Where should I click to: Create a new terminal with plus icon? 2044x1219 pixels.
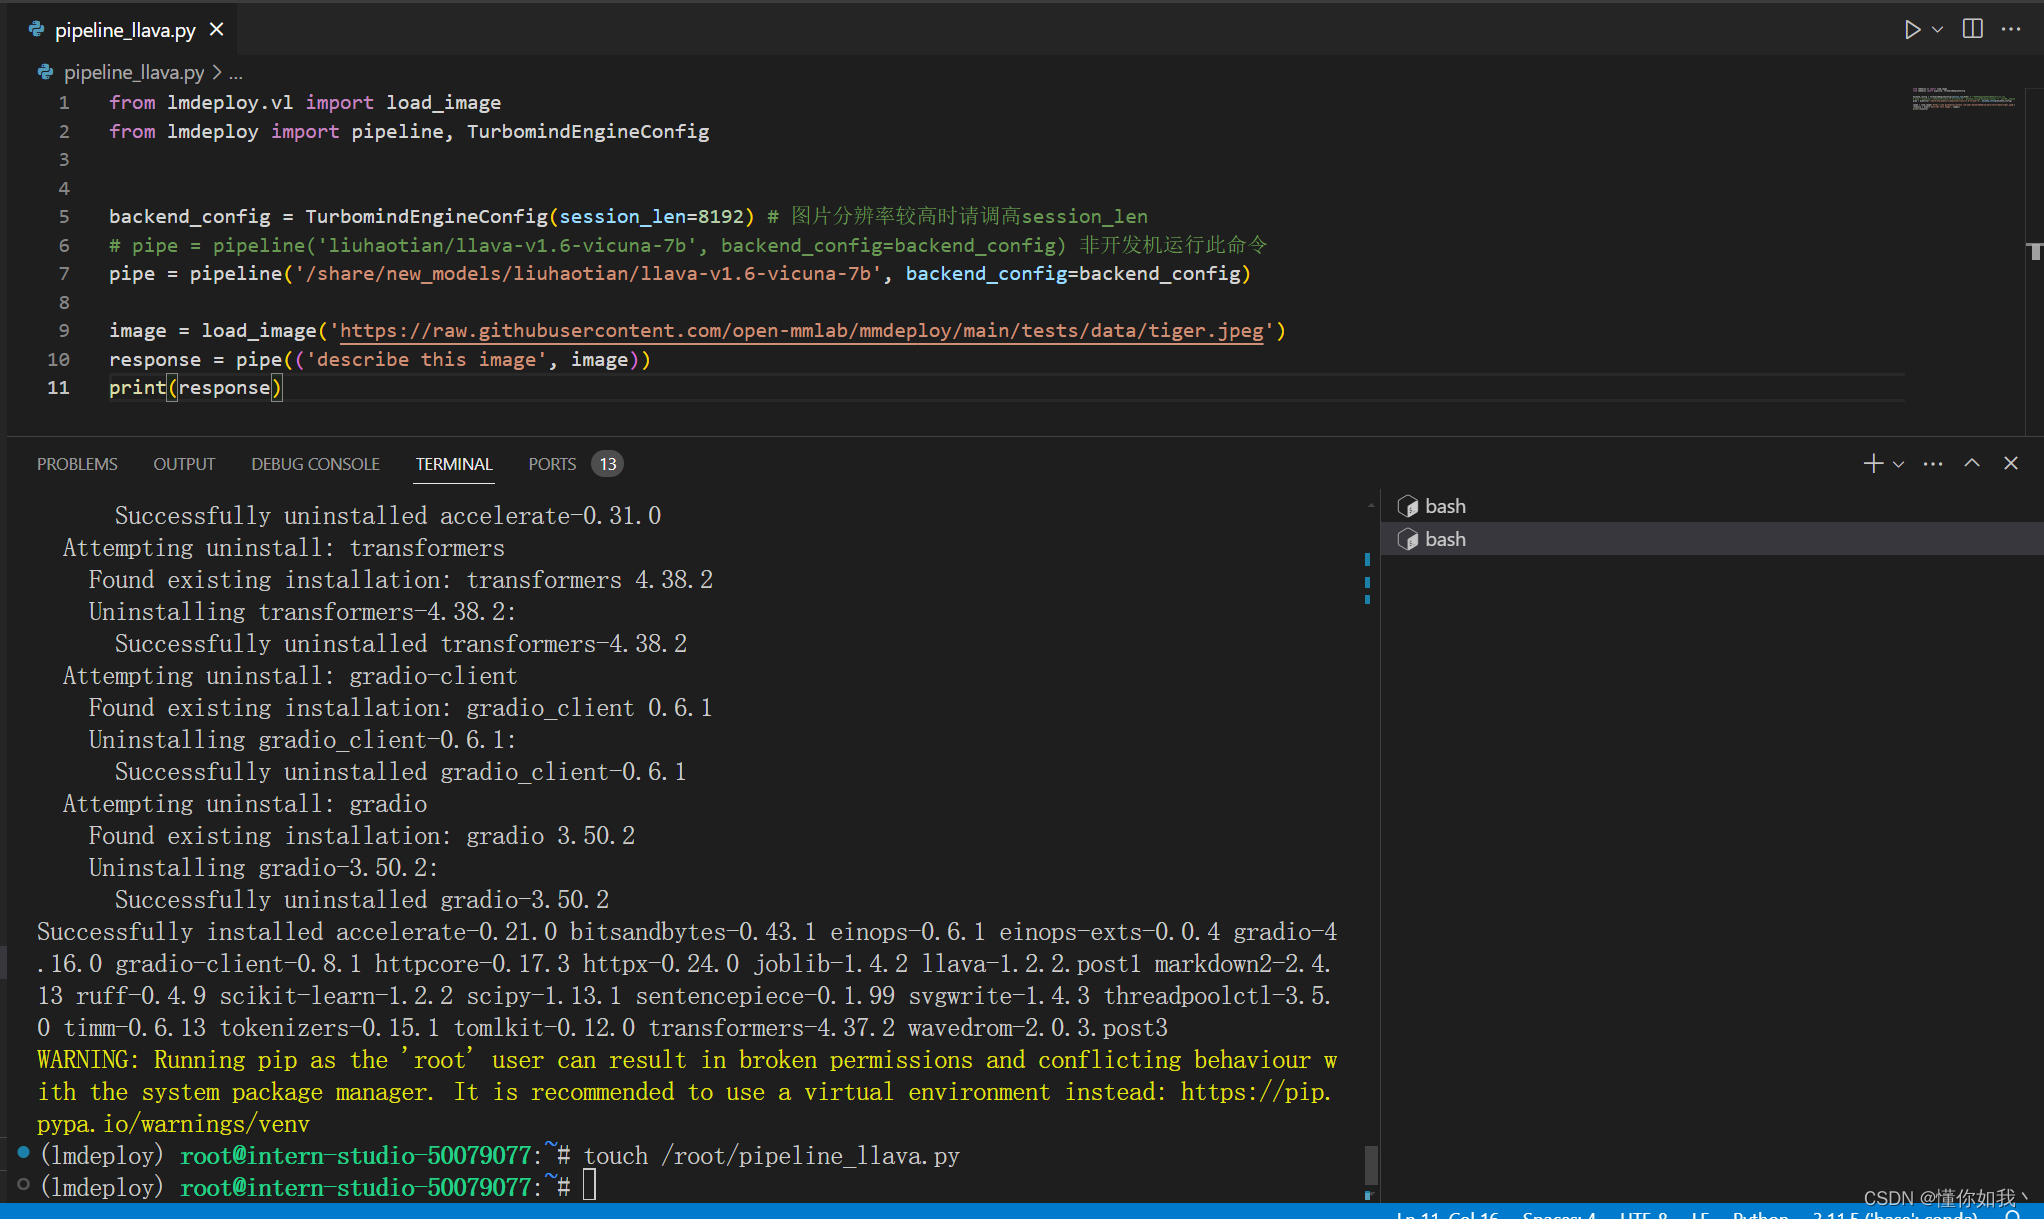pyautogui.click(x=1873, y=463)
